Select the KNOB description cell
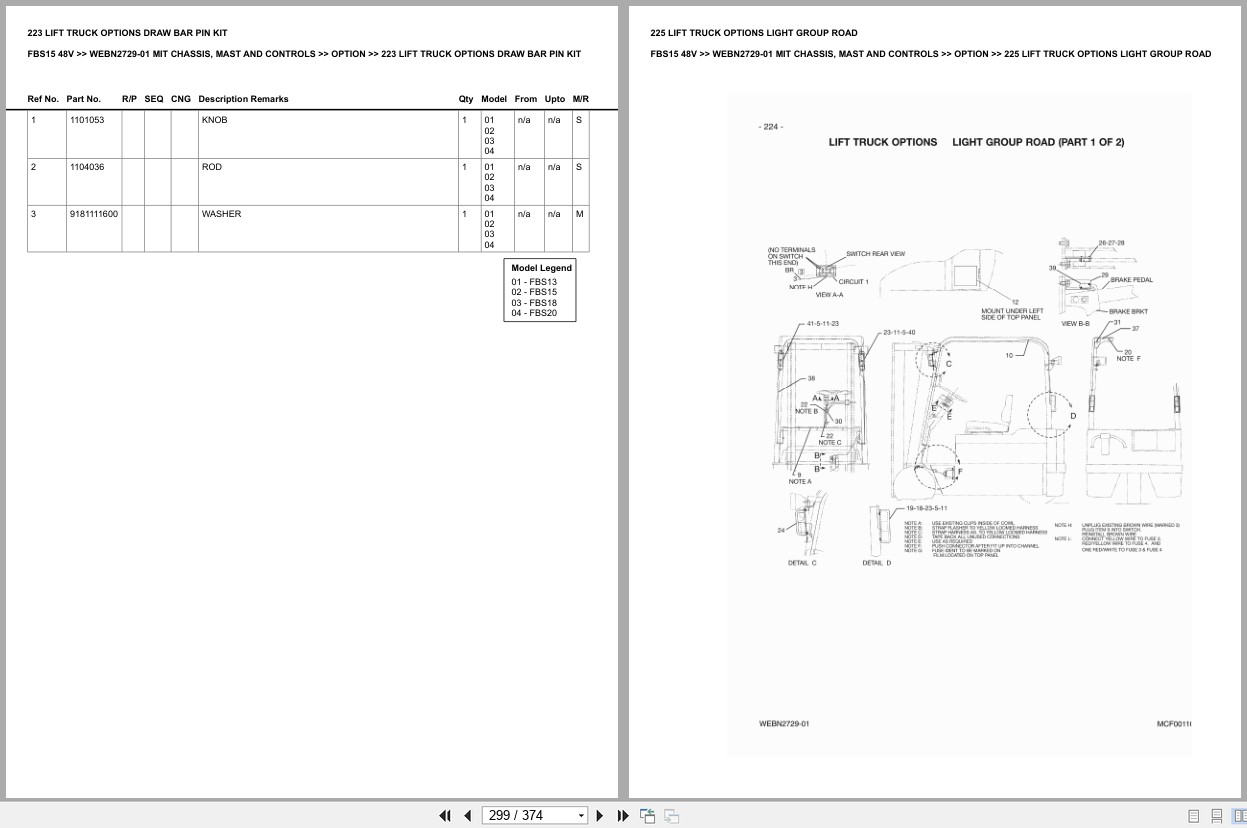This screenshot has height=828, width=1247. (326, 135)
